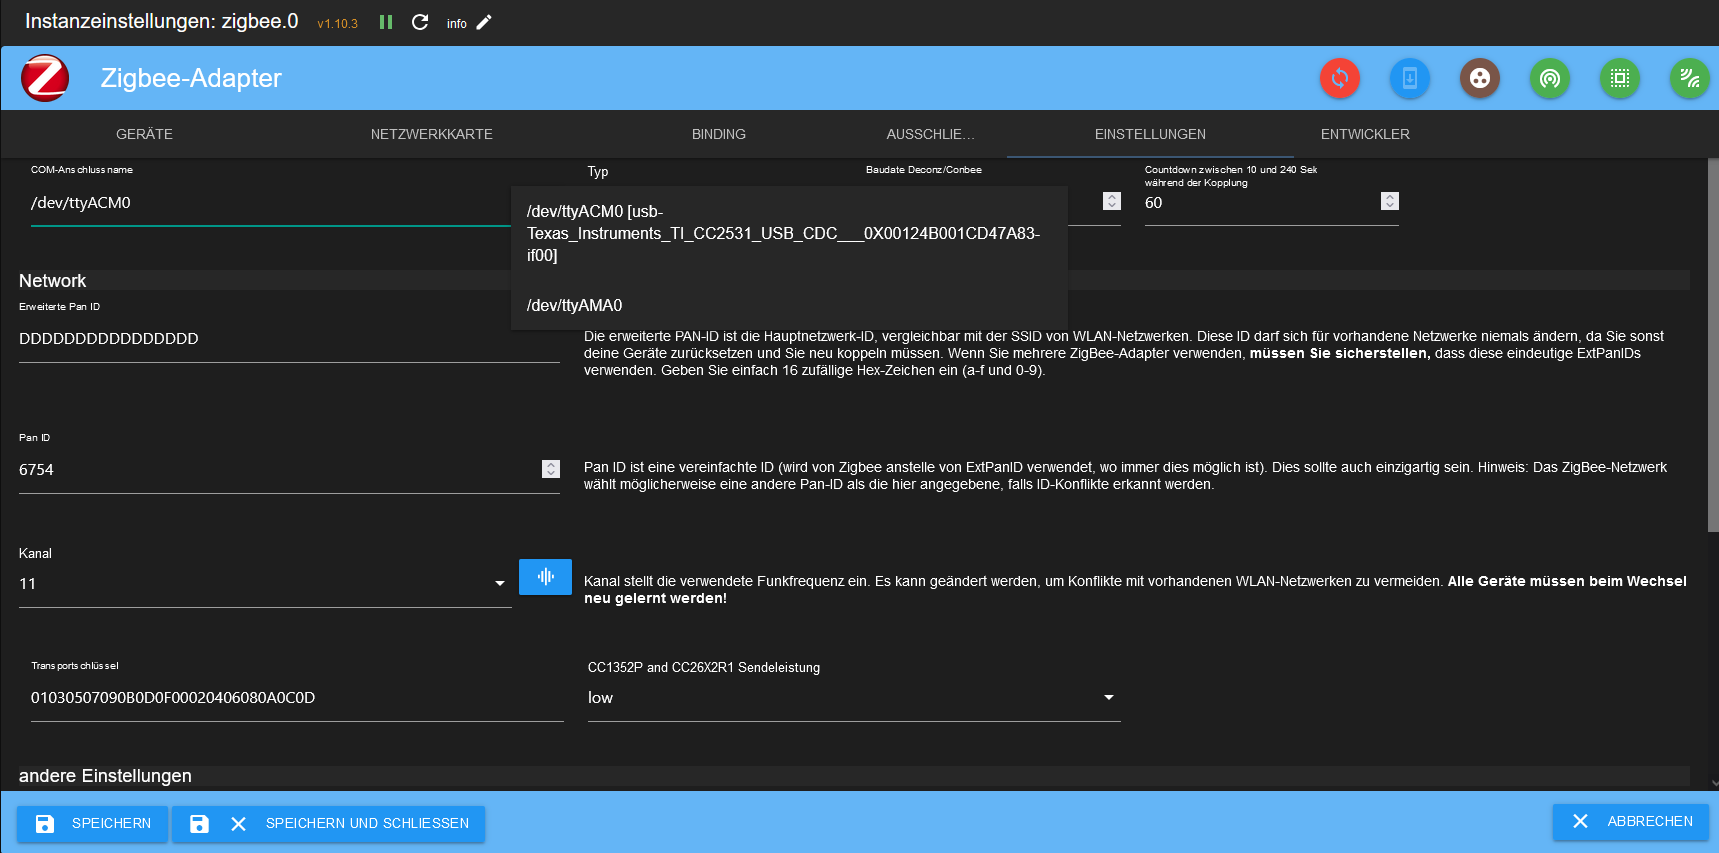Choose /dev/ttyACM0 Texas Instruments option

click(789, 234)
